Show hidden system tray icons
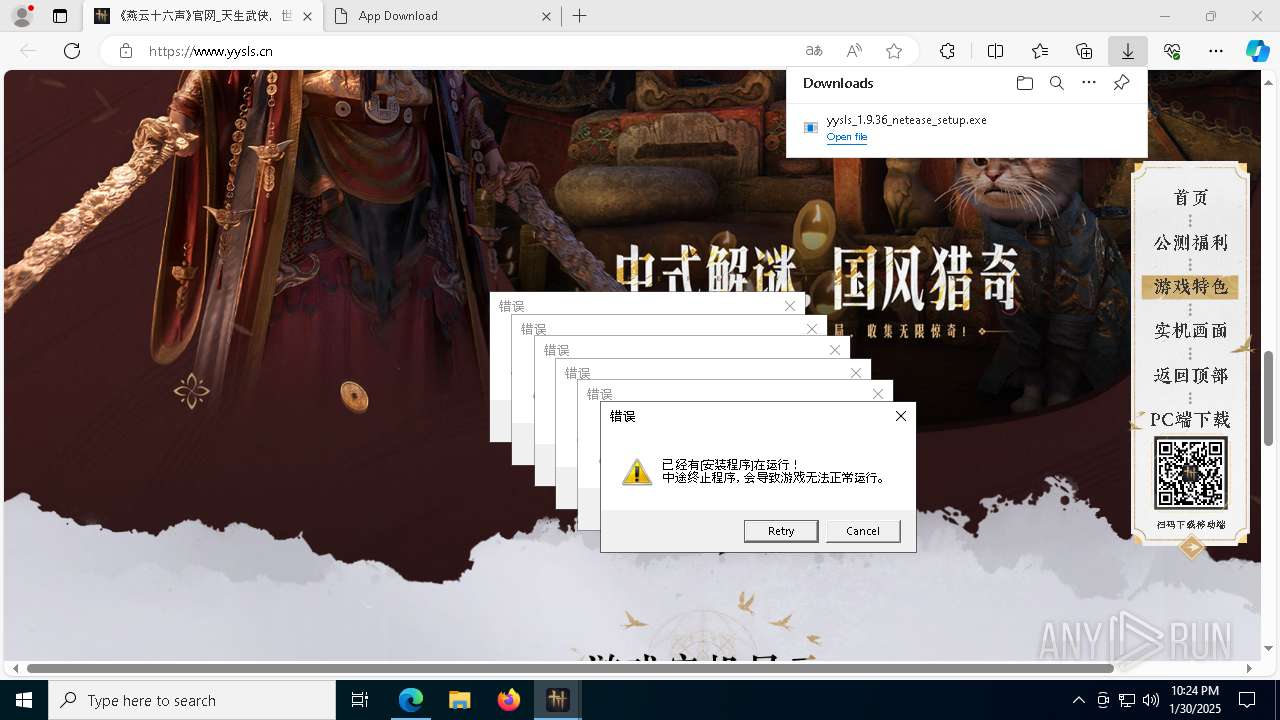The width and height of the screenshot is (1280, 720). click(x=1078, y=700)
